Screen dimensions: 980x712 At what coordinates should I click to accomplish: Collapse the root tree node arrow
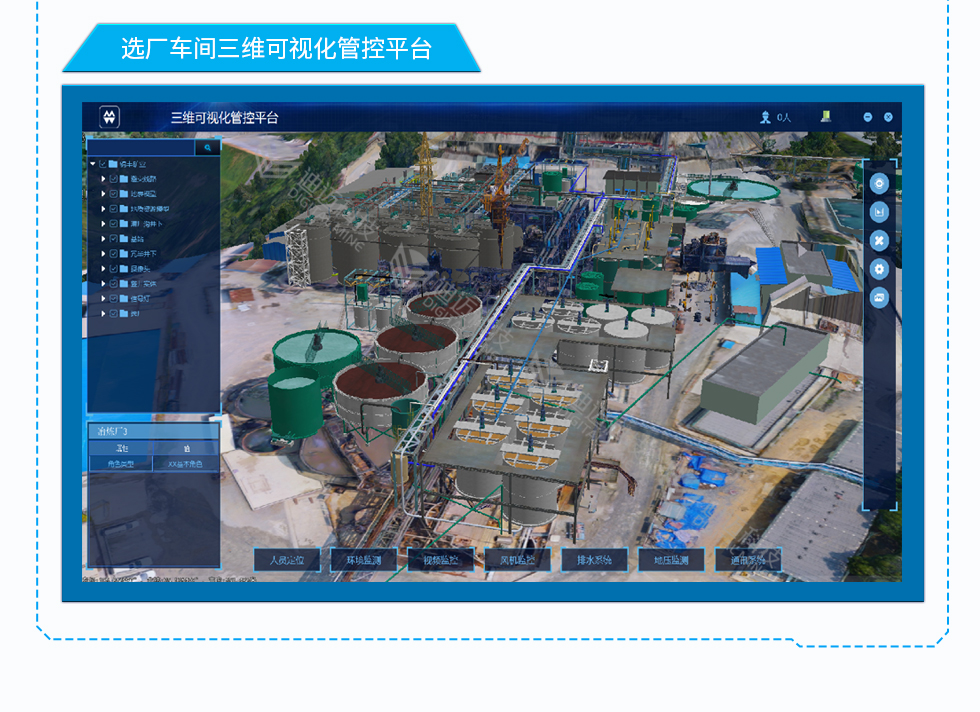coord(93,164)
